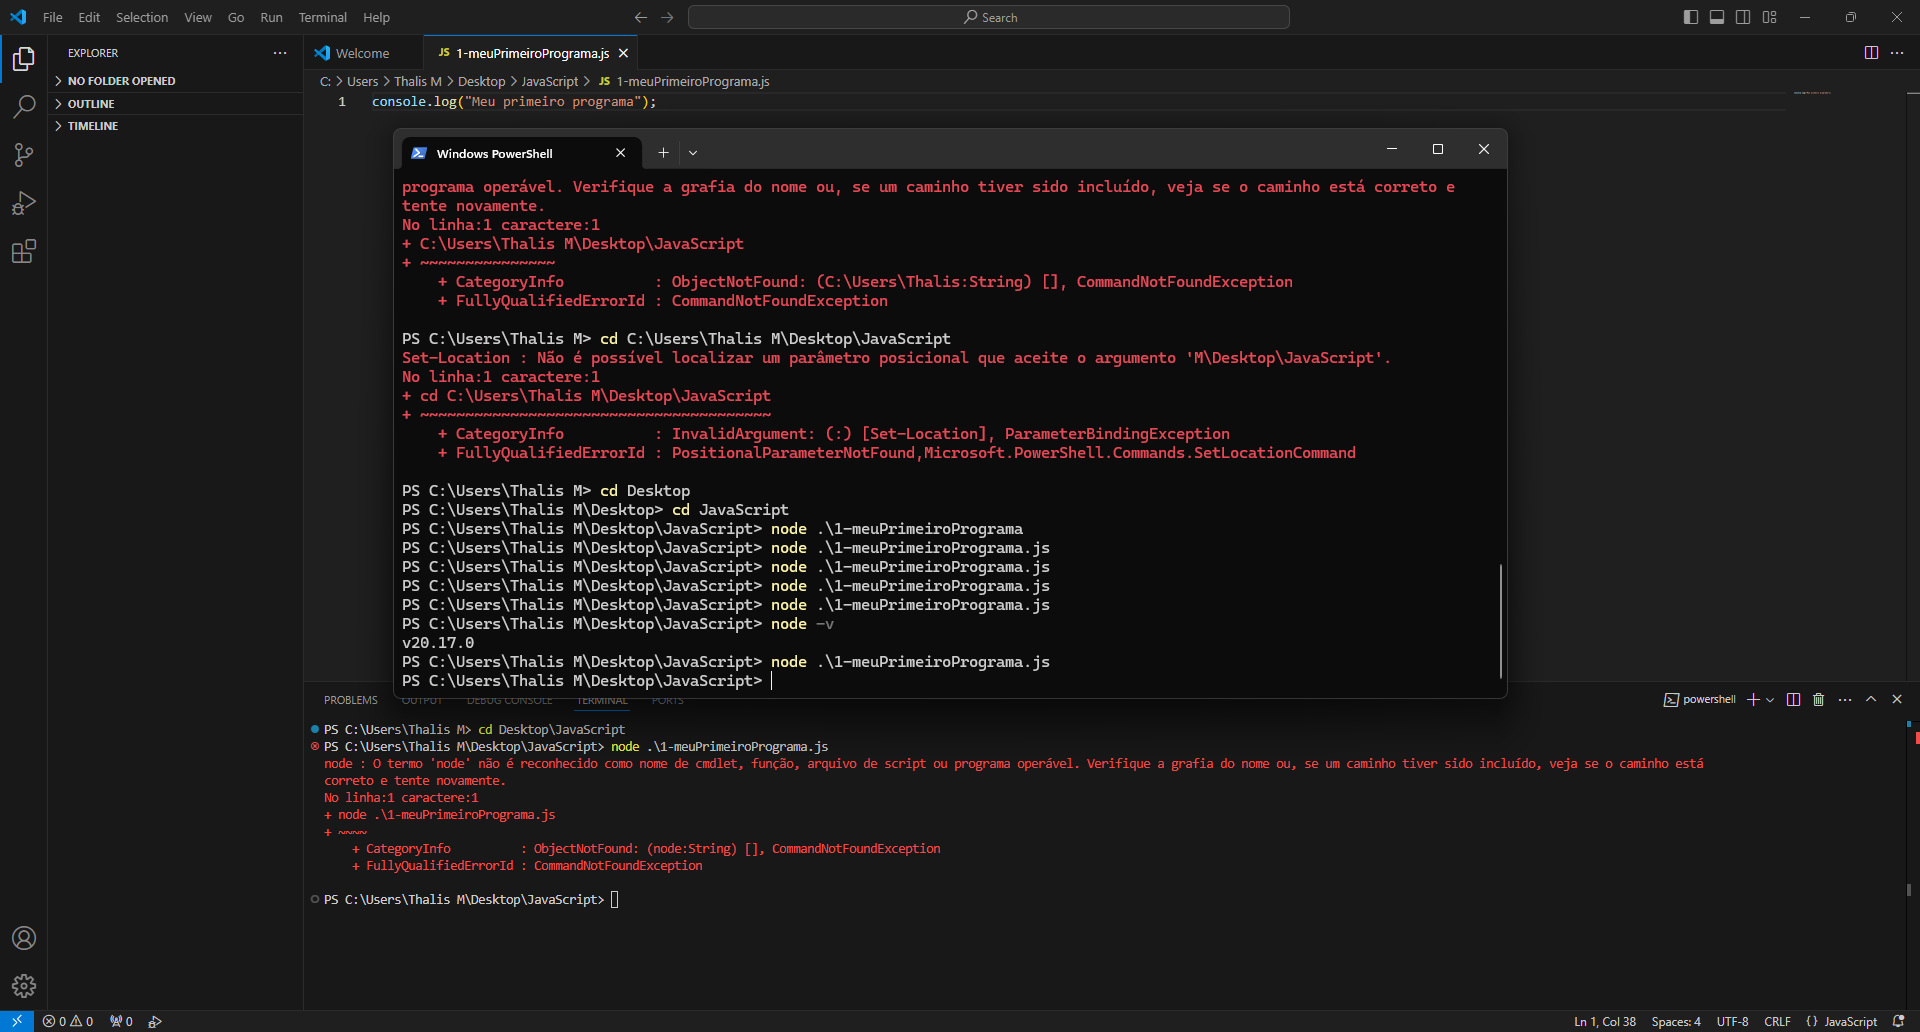This screenshot has width=1920, height=1032.
Task: Click Ln 1, Col 38 in status bar
Action: (x=1605, y=1021)
